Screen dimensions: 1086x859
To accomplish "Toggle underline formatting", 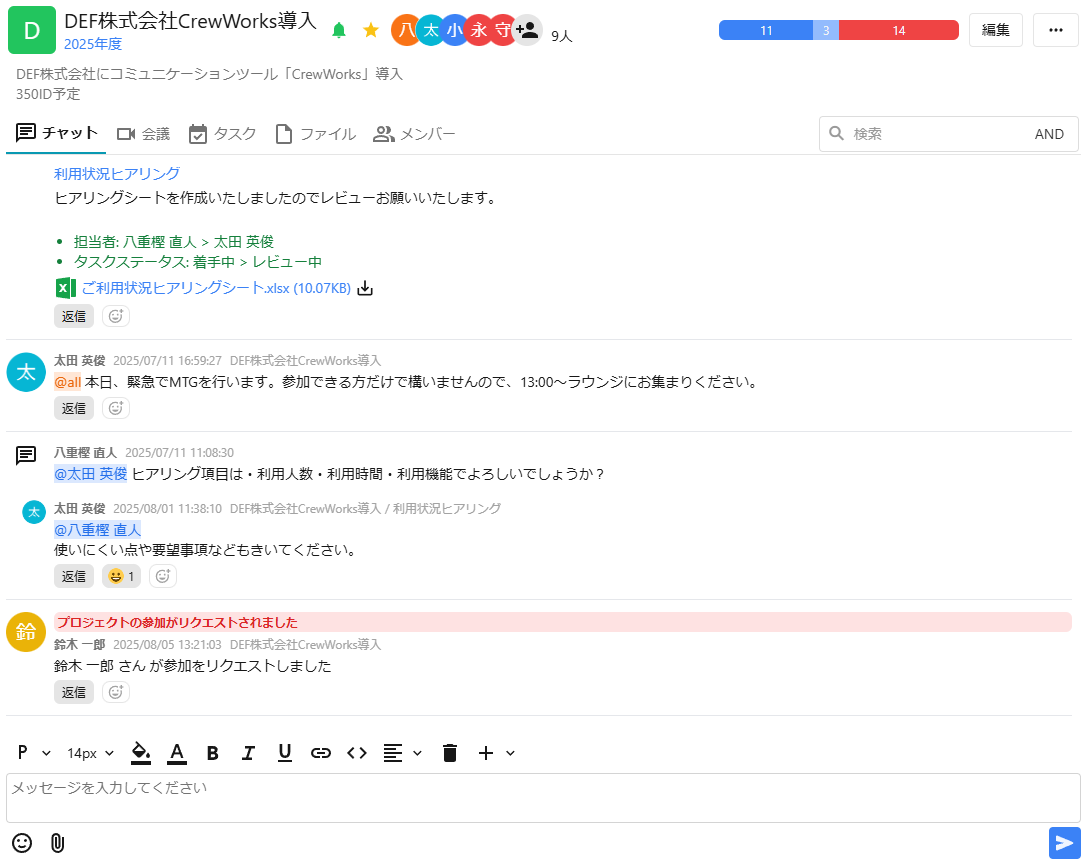I will pos(285,753).
